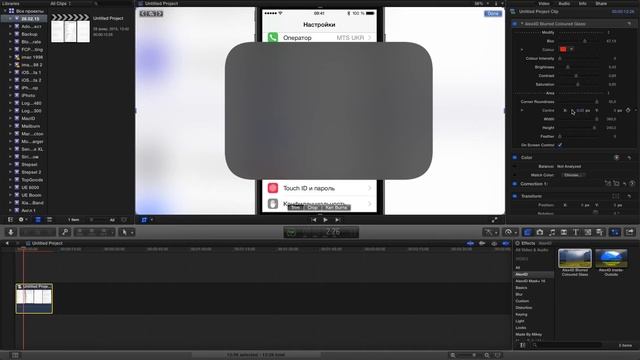Open the Music and Sound browser
Viewport: 640px width, 360px height.
click(x=552, y=232)
